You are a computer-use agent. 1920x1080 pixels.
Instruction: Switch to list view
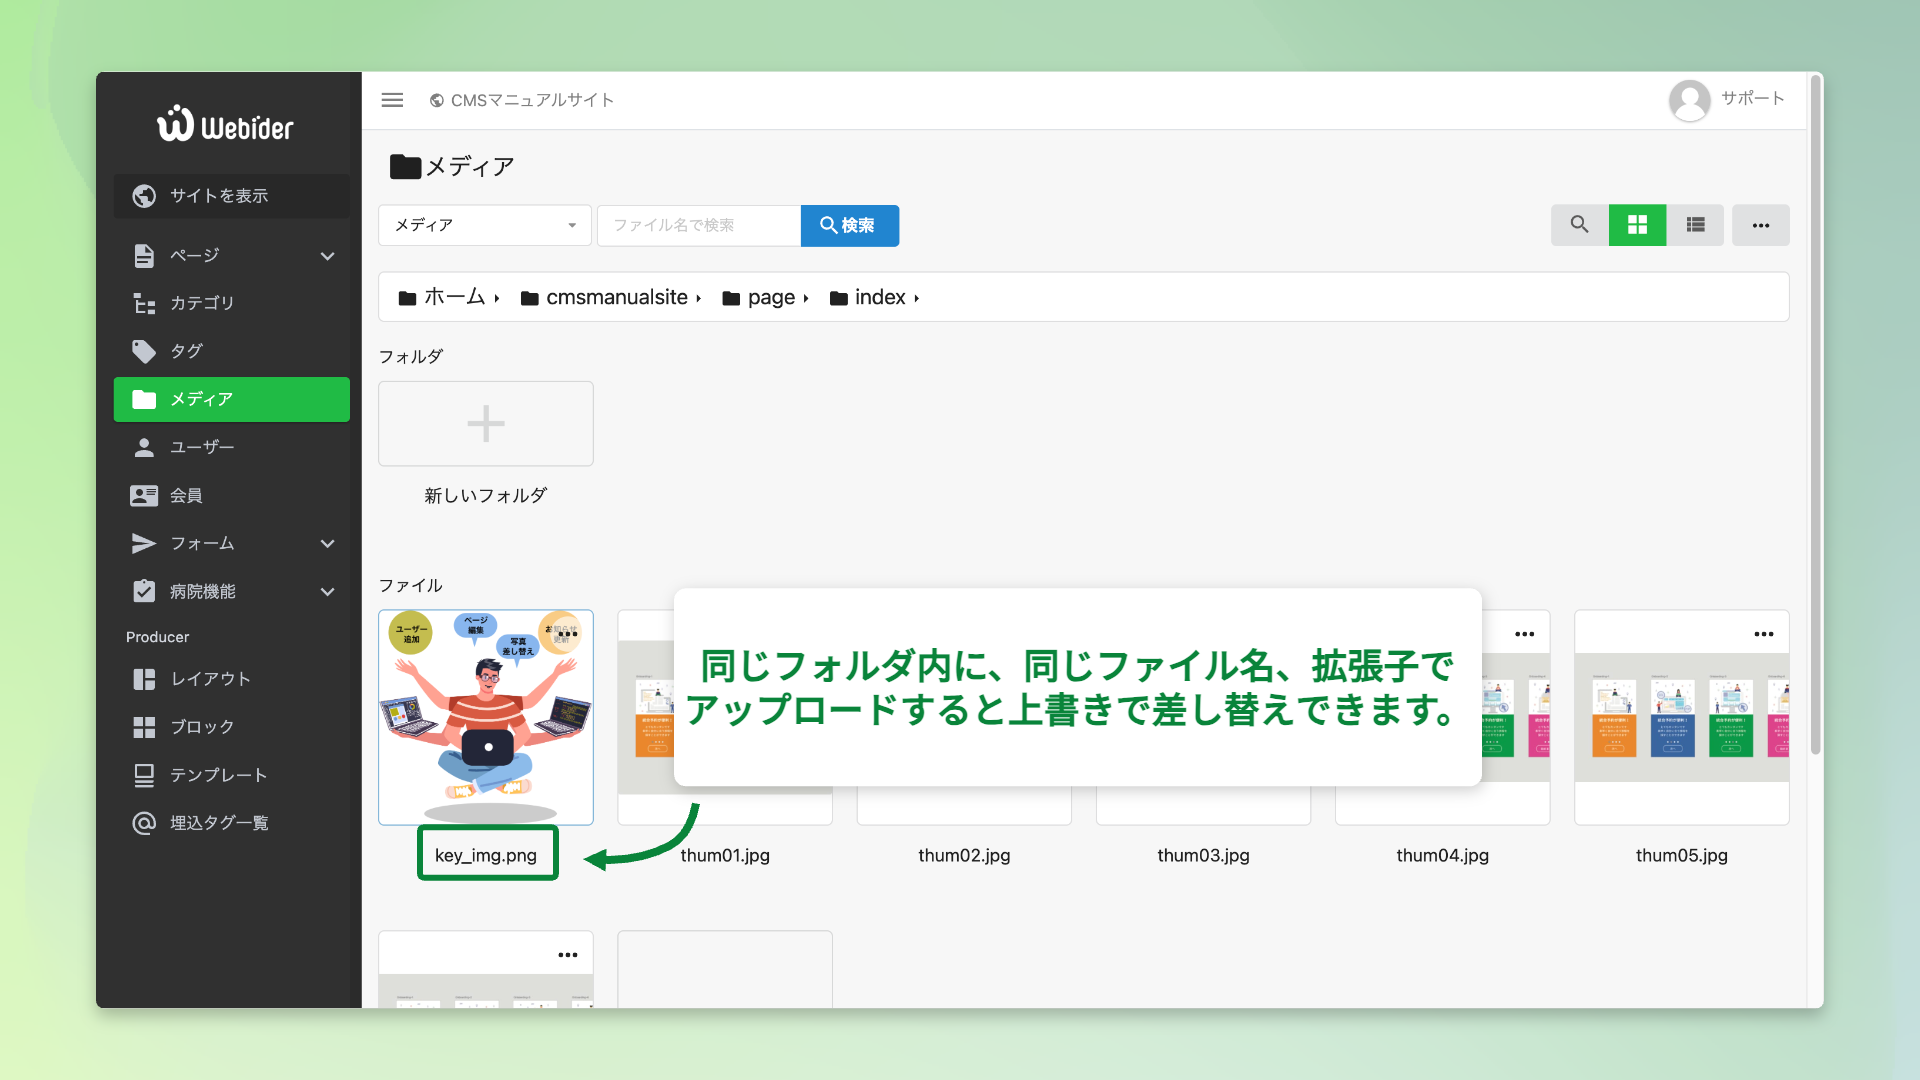click(1695, 225)
